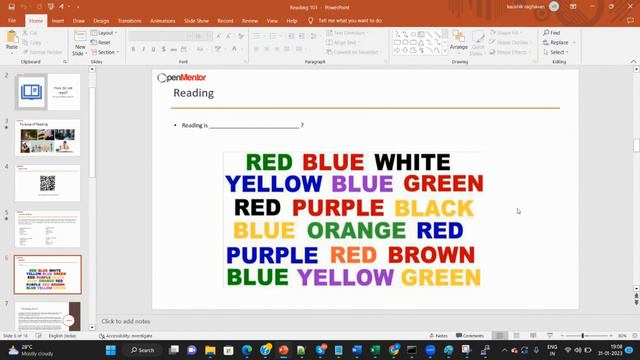Viewport: 640px width, 360px height.
Task: Open the Font Color dropdown arrow
Action: point(241,49)
